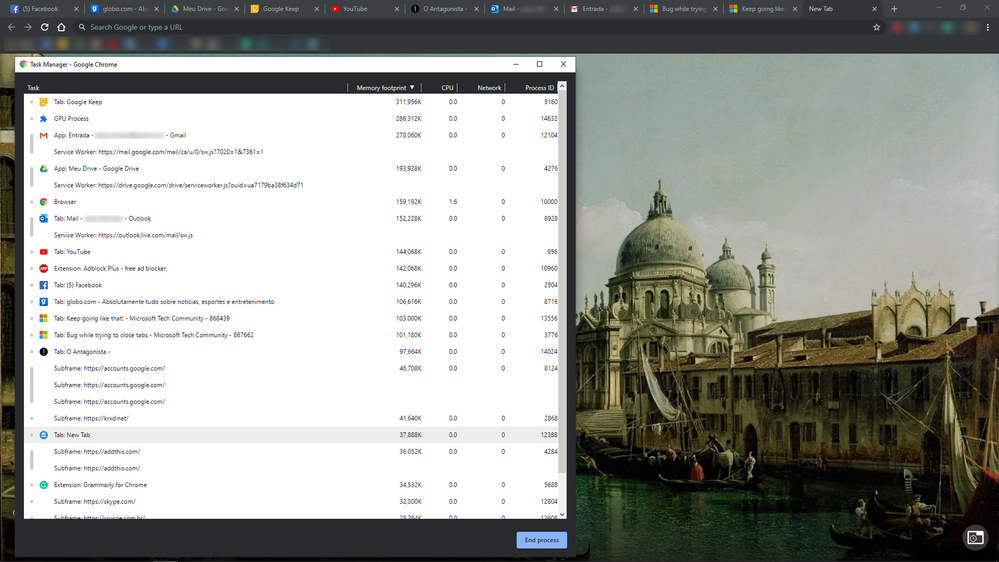Close the Google Keep browser tab

[x=317, y=9]
